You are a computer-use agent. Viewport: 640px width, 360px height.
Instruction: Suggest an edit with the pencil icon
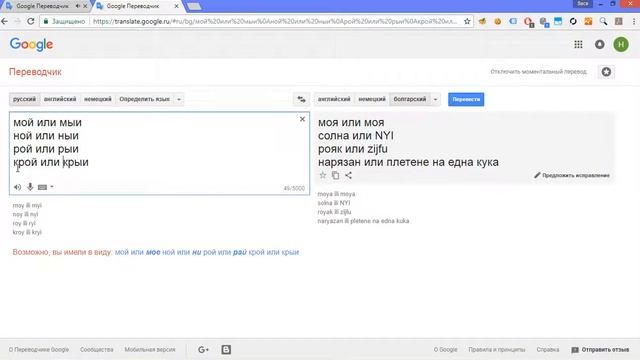(x=571, y=175)
